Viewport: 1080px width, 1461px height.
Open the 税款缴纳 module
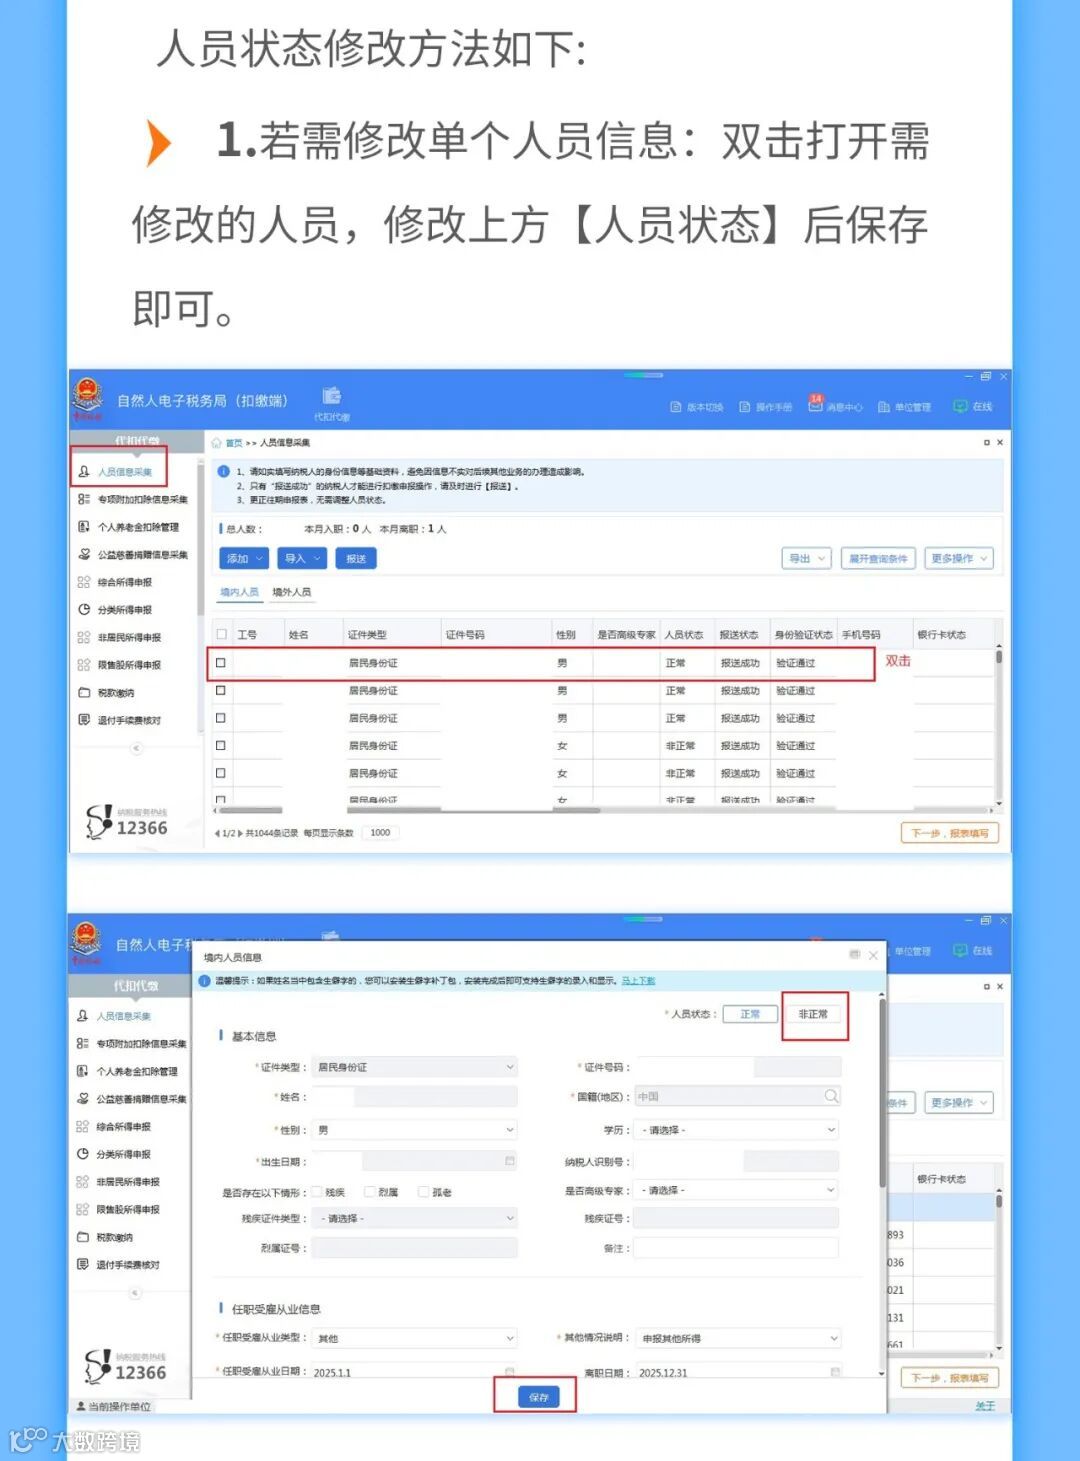pos(113,691)
